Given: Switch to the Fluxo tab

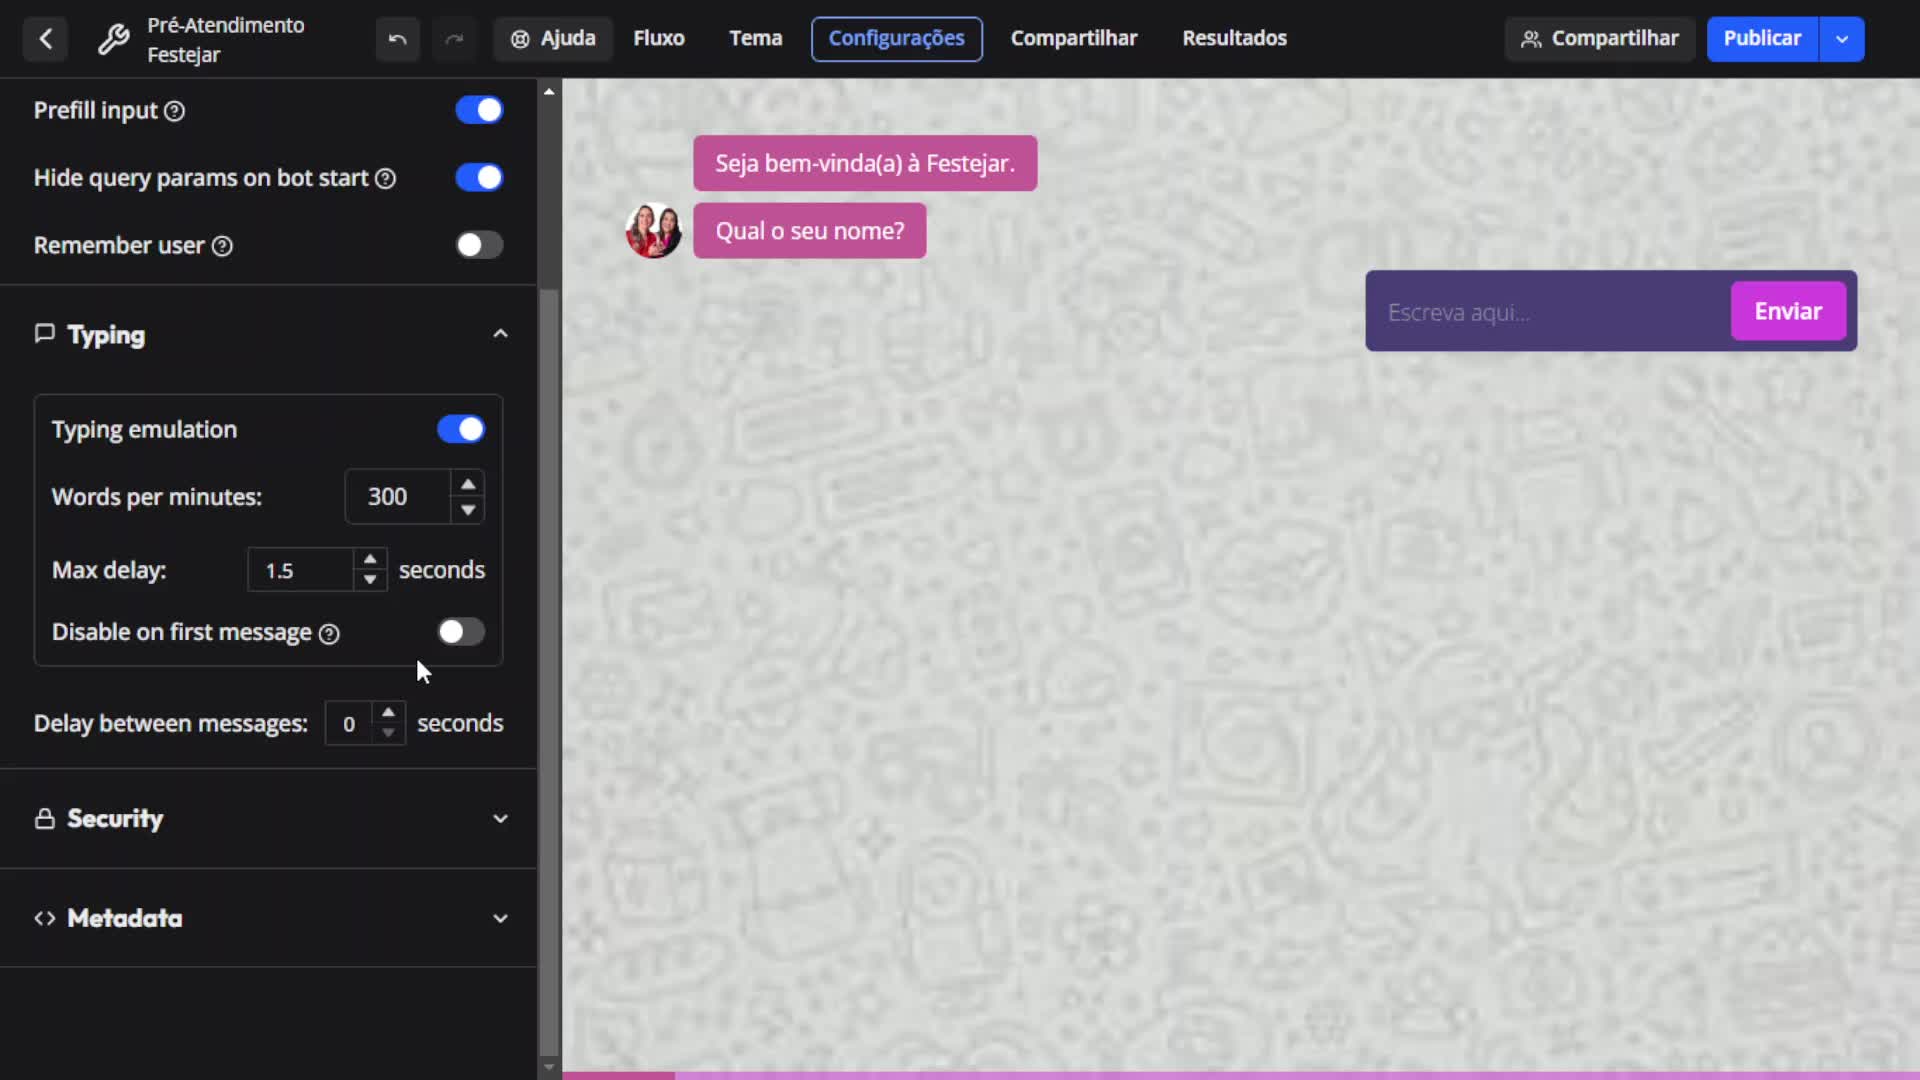Looking at the screenshot, I should pos(658,38).
